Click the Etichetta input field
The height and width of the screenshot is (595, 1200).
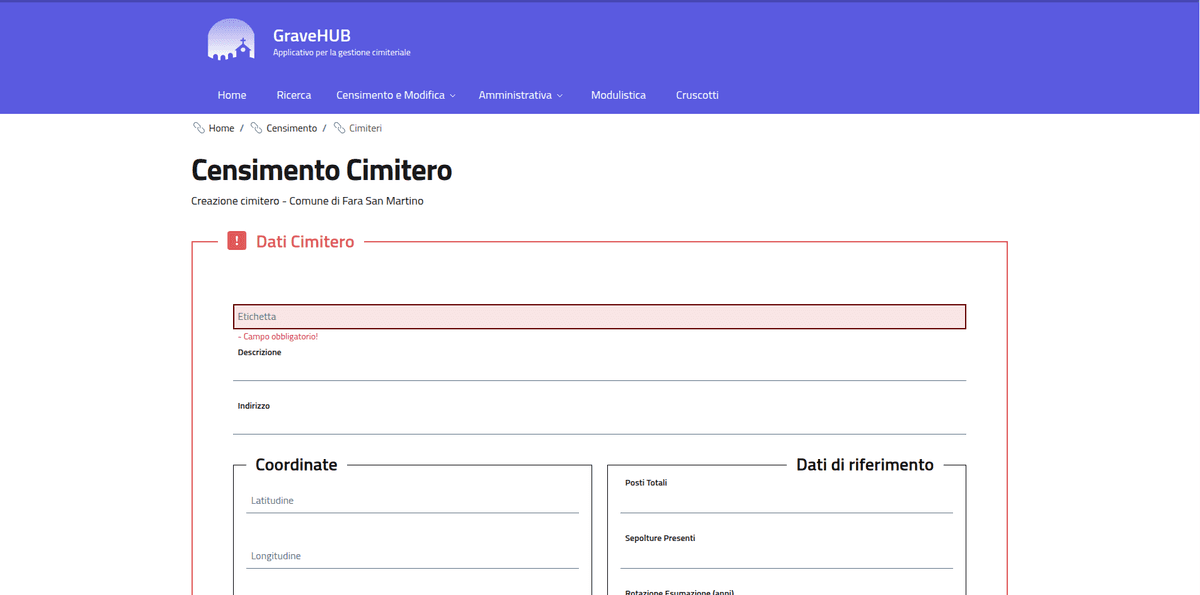pos(599,316)
